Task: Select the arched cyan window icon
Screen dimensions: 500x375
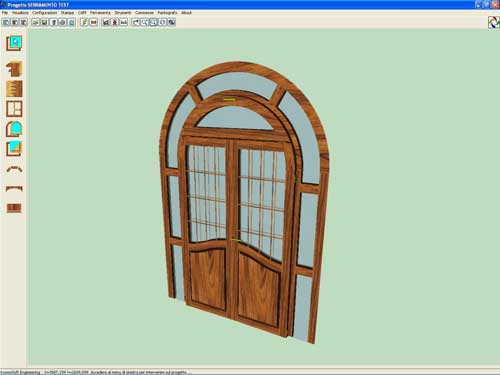Action: (14, 129)
